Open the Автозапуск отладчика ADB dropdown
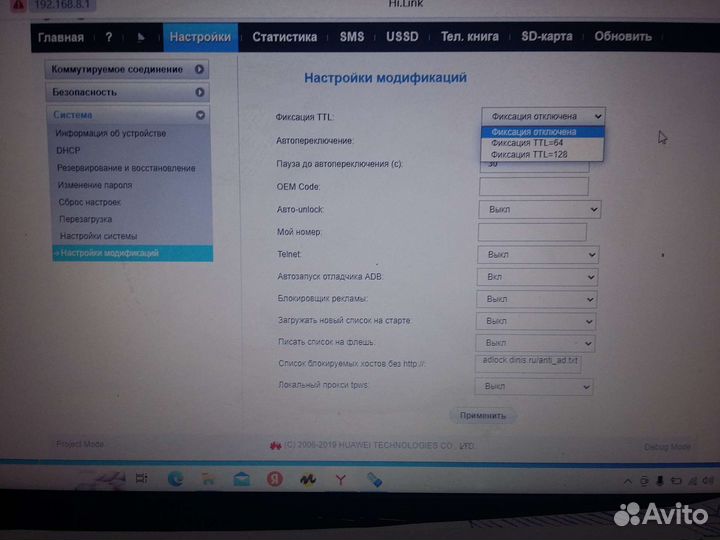 click(537, 277)
